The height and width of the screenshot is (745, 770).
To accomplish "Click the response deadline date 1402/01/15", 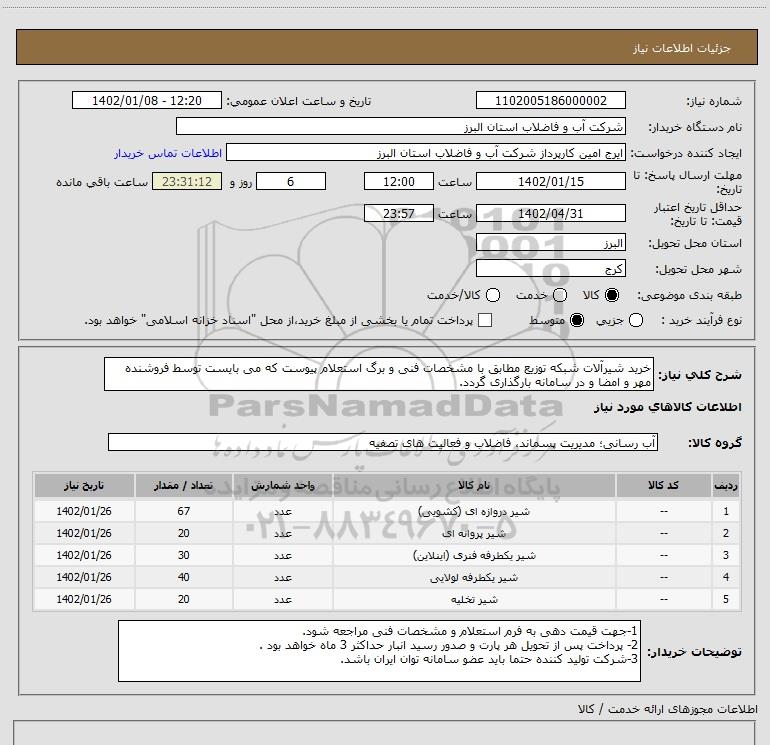I will [x=550, y=181].
